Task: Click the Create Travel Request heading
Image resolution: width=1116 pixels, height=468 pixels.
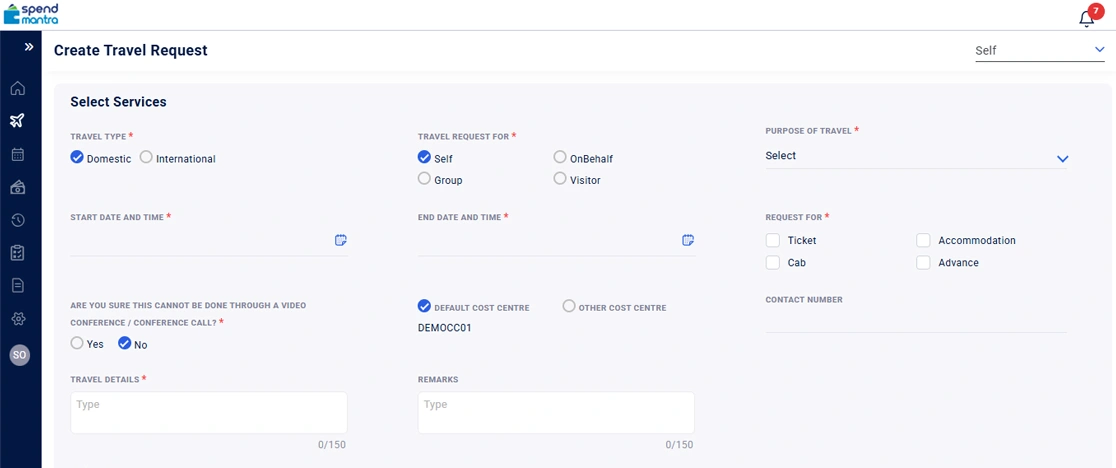Action: [131, 50]
